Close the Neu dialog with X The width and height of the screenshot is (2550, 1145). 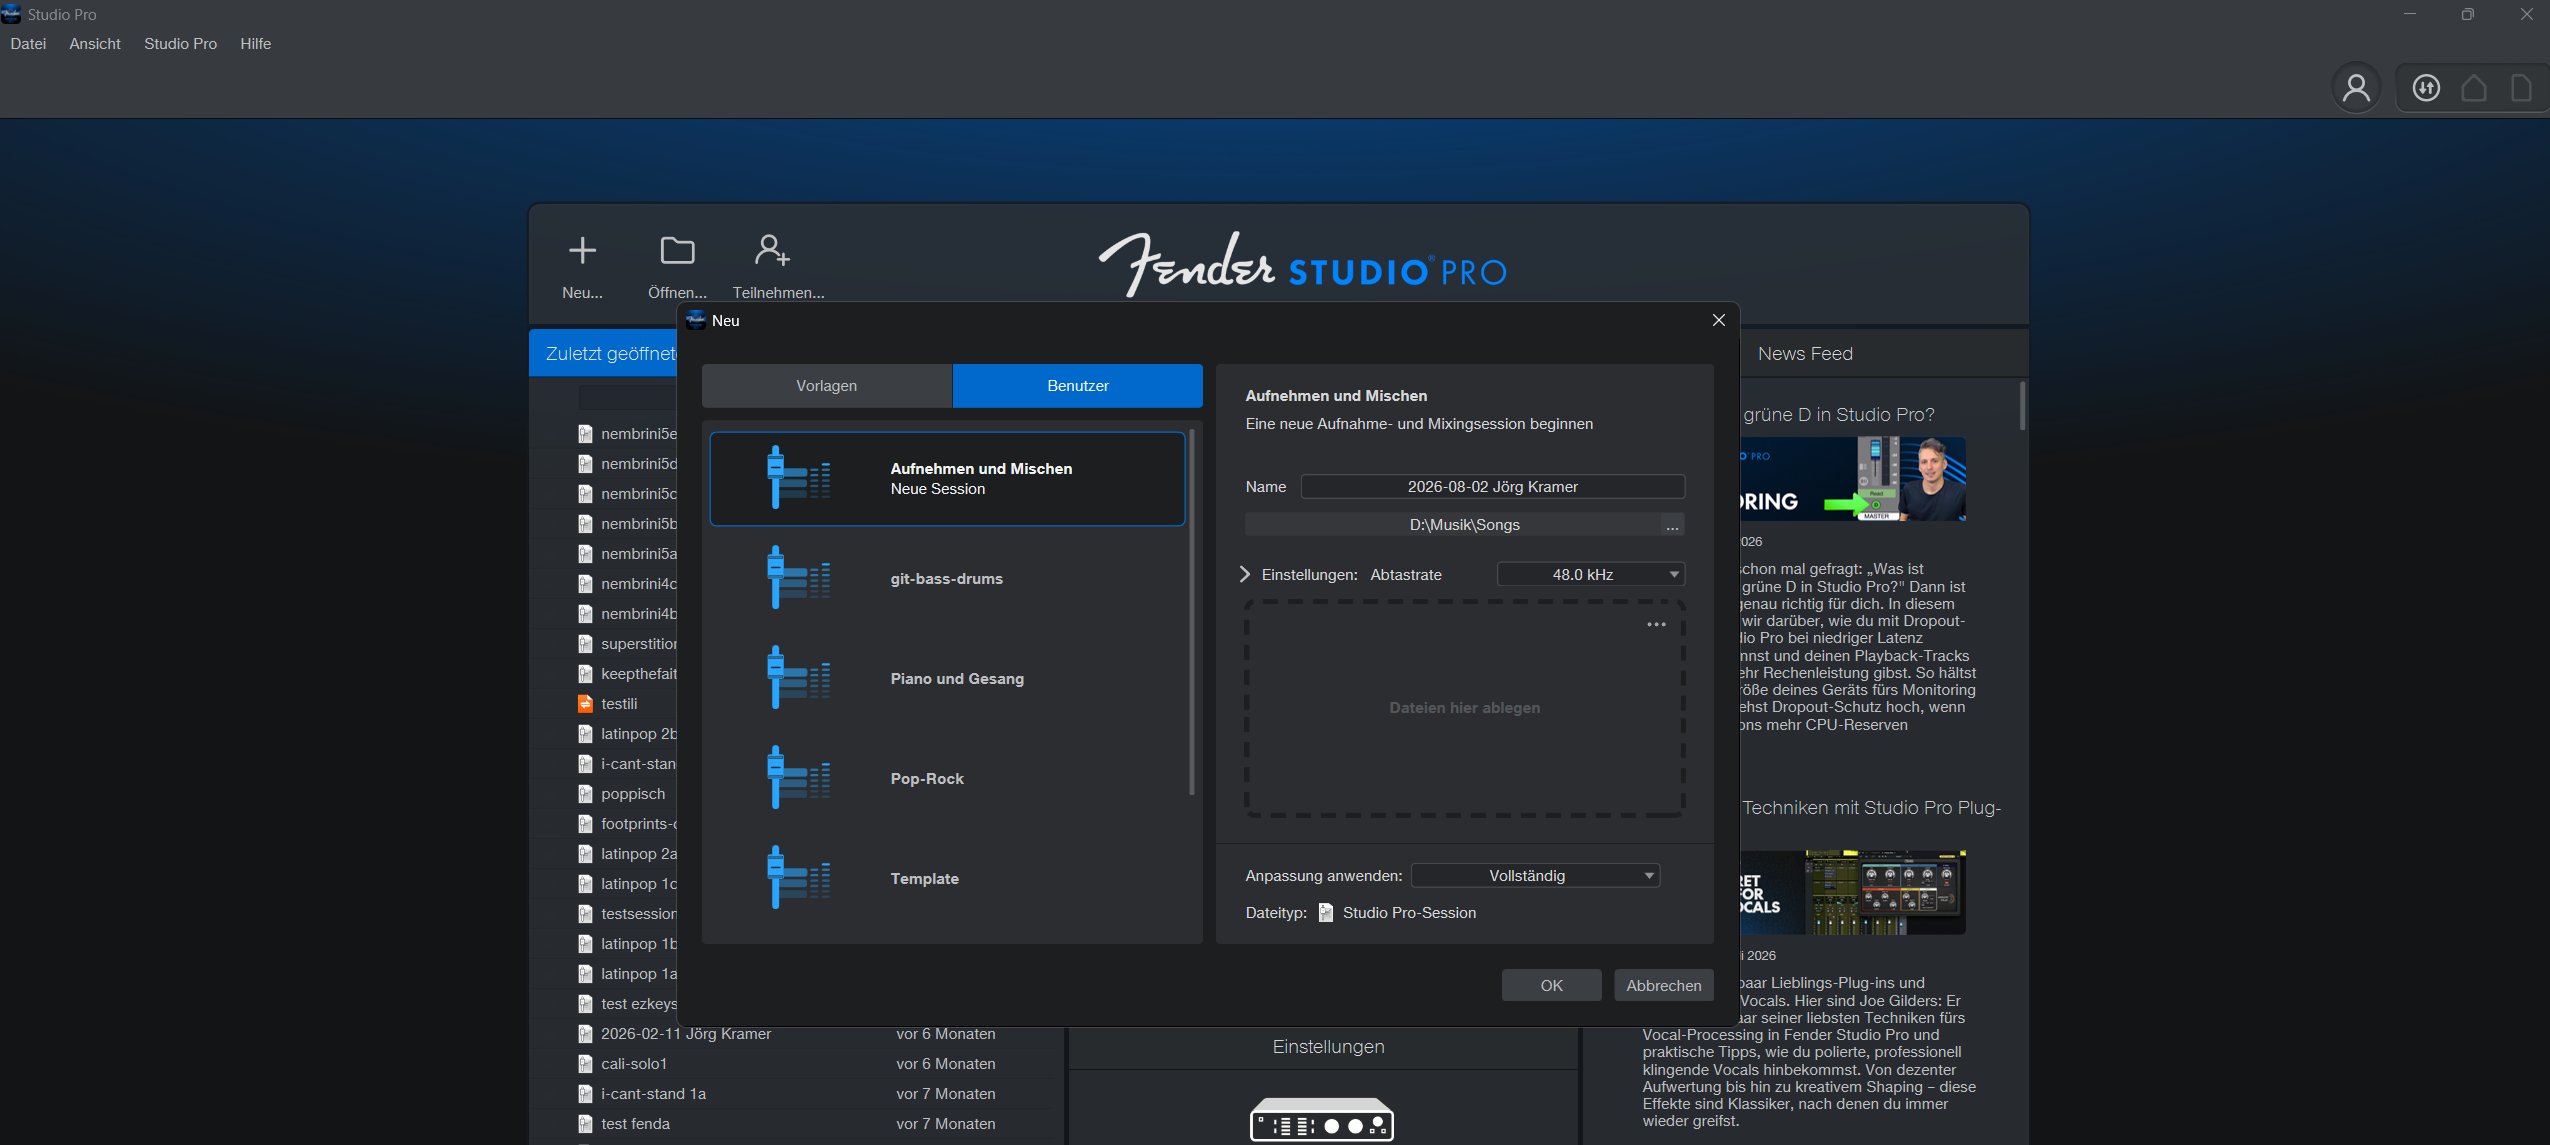[1718, 320]
